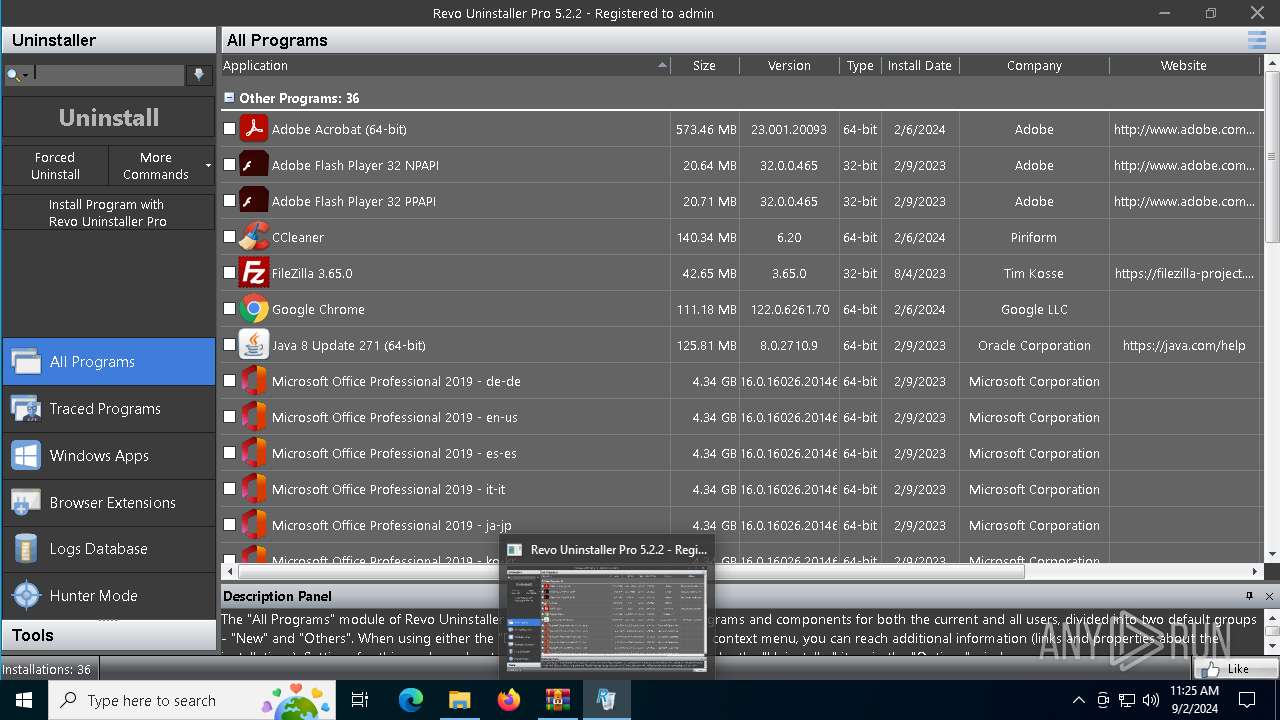Tick the checkbox for Java 8 Update 271
Screen dimensions: 1280x720
(229, 345)
